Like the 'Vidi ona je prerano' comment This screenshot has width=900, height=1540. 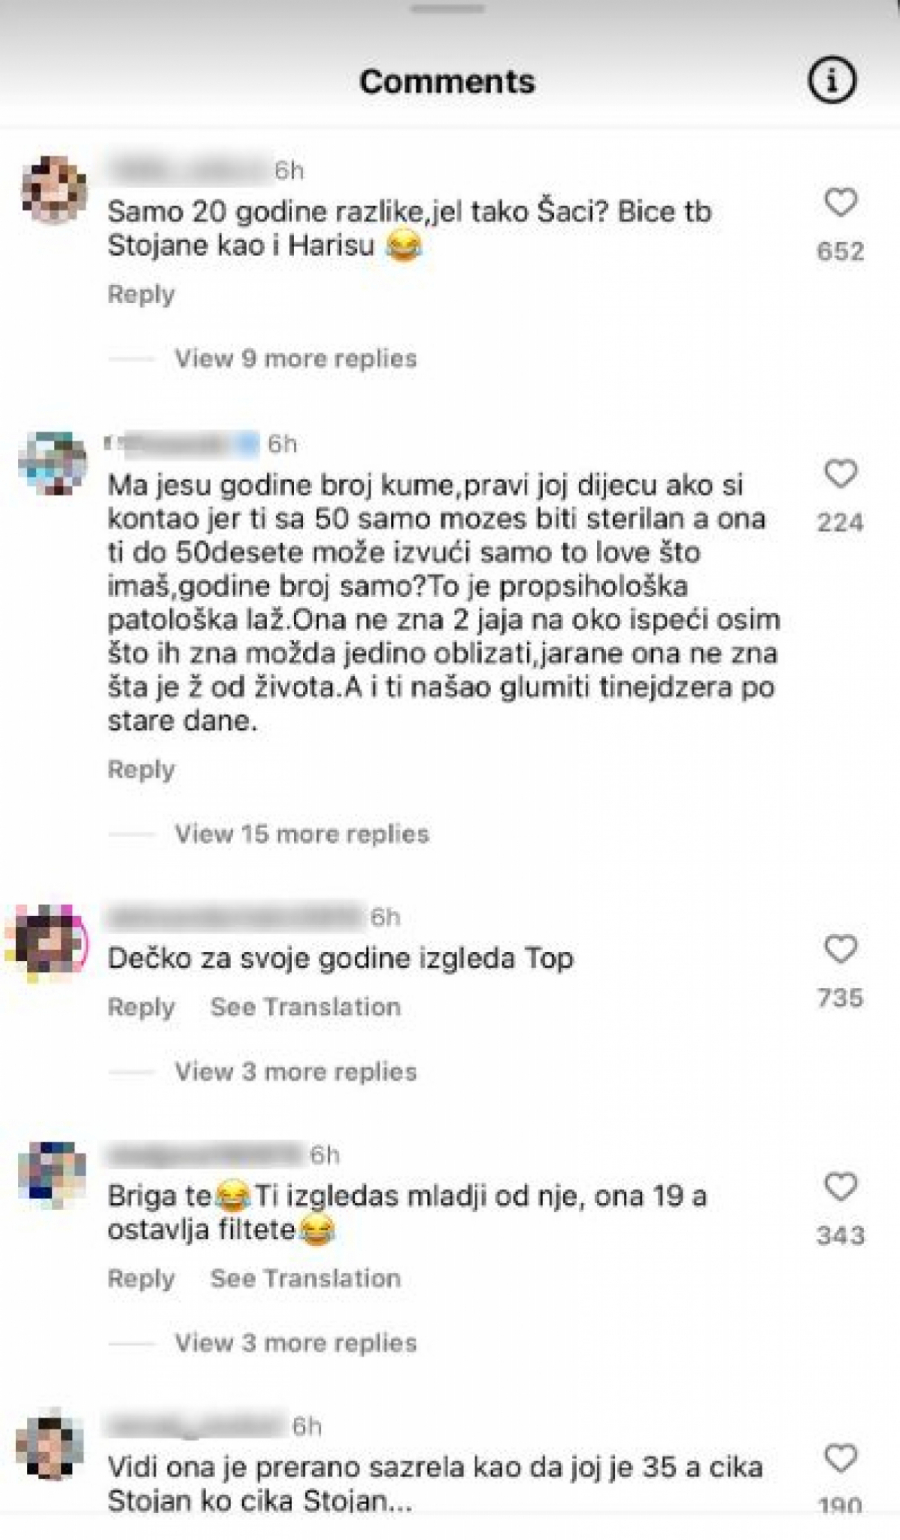tap(840, 1458)
